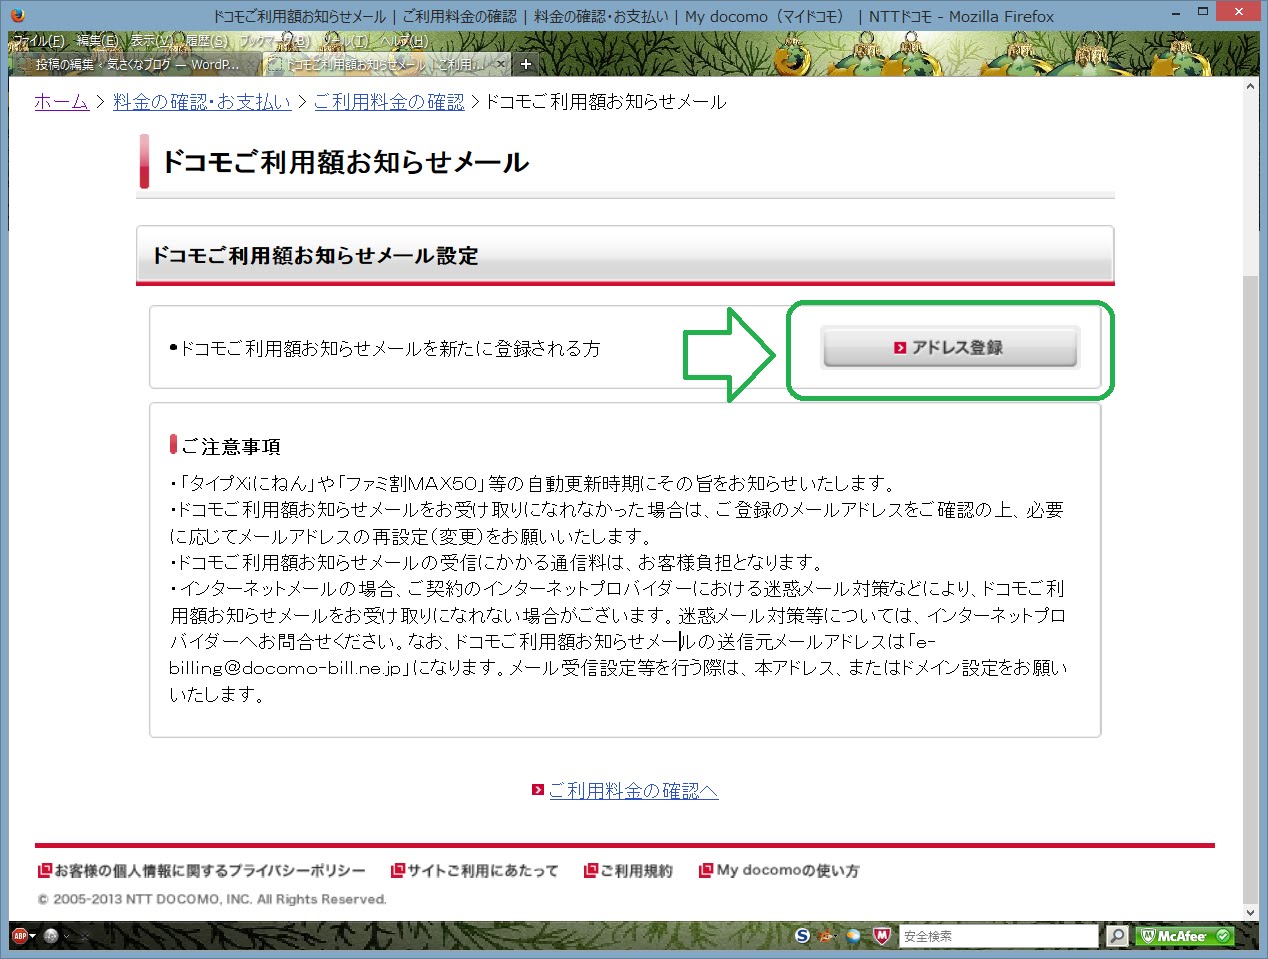The image size is (1268, 959).
Task: Open the ブックマーク(B) menu
Action: click(x=274, y=41)
